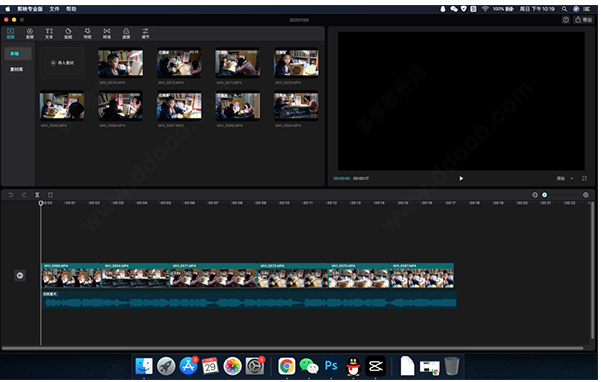Click the timeline zoom-in icon
The image size is (601, 382).
[x=586, y=195]
